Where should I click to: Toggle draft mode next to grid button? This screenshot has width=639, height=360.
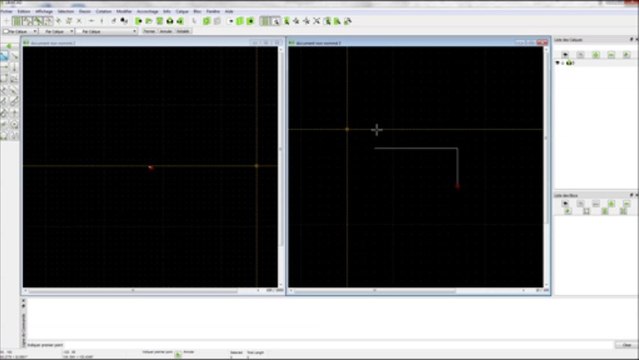276,21
